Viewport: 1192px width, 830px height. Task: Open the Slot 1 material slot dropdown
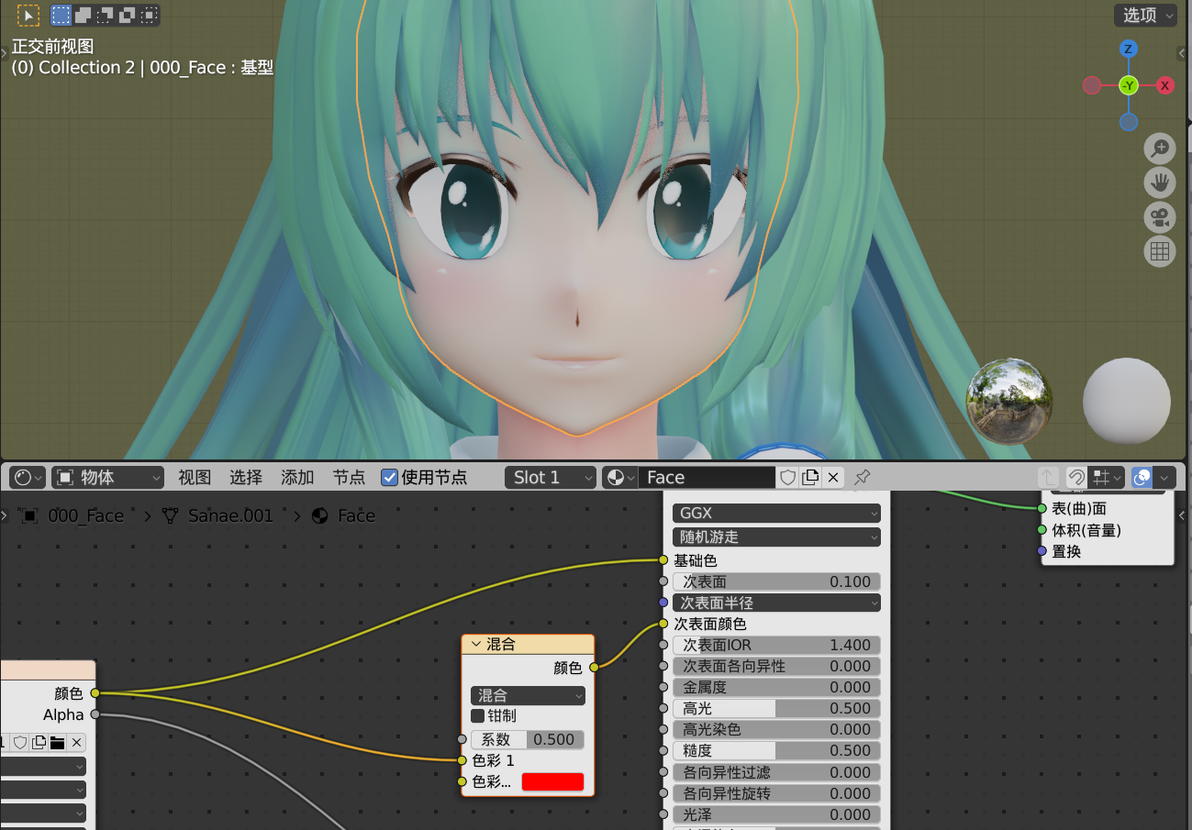[x=550, y=477]
